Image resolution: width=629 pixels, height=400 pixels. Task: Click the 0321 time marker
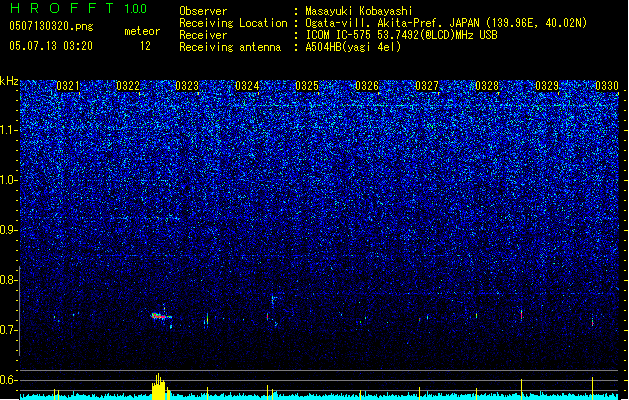pyautogui.click(x=67, y=86)
